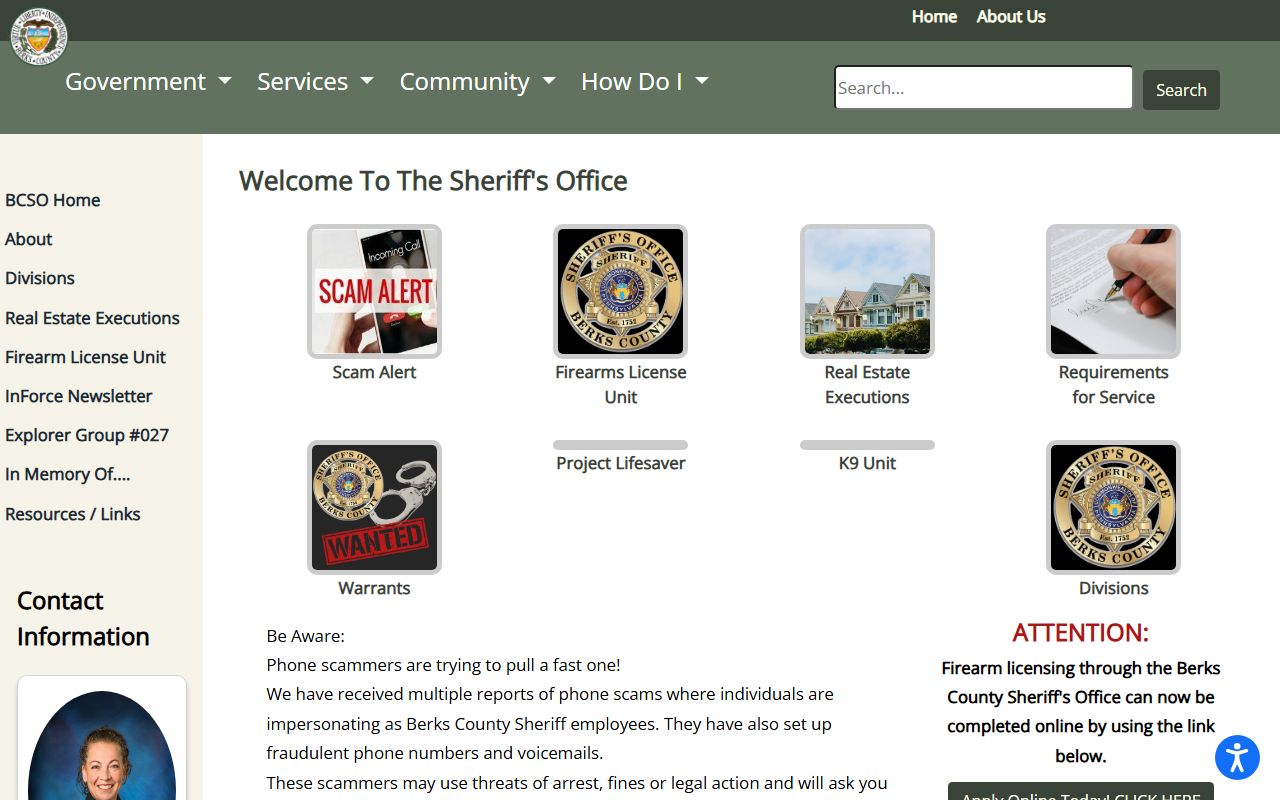Open the About sidebar link

pyautogui.click(x=29, y=239)
